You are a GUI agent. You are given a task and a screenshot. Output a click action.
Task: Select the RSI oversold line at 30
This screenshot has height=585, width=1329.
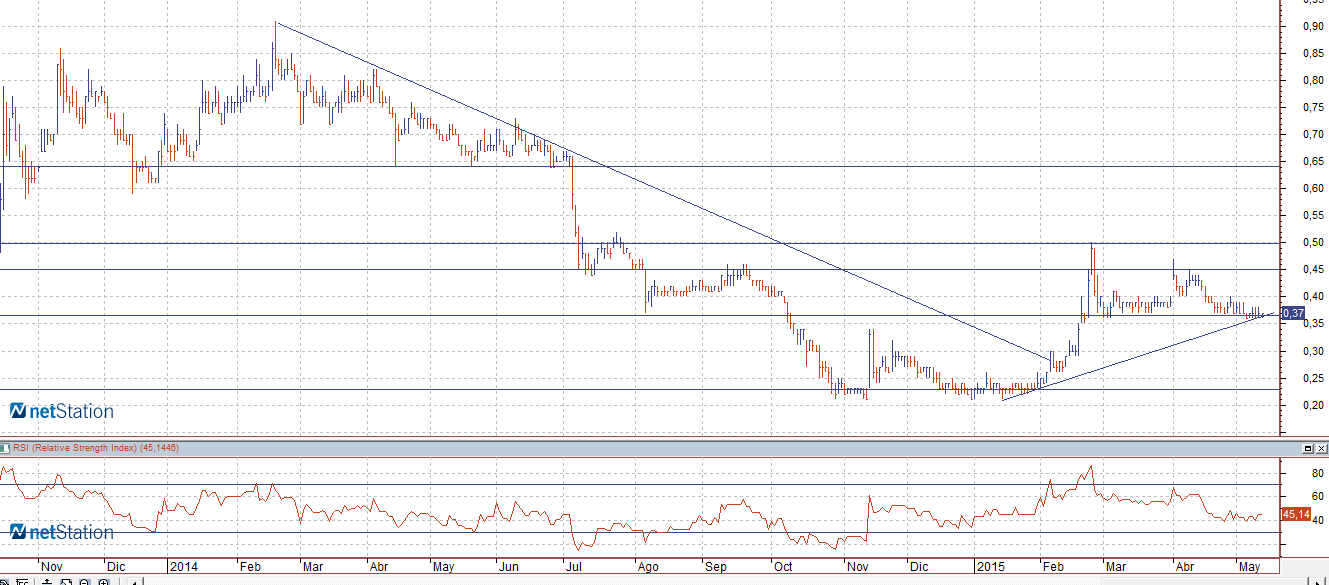[x=640, y=533]
